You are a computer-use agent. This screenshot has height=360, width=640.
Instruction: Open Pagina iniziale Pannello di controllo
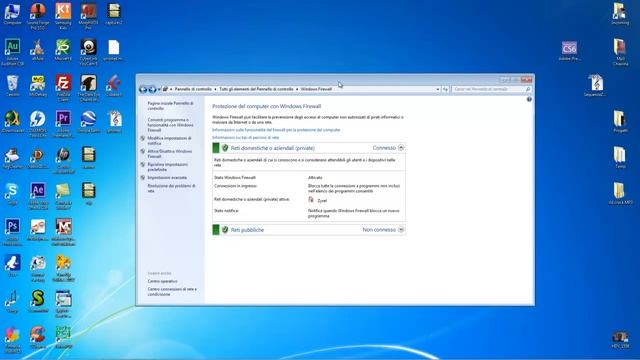[x=171, y=106]
